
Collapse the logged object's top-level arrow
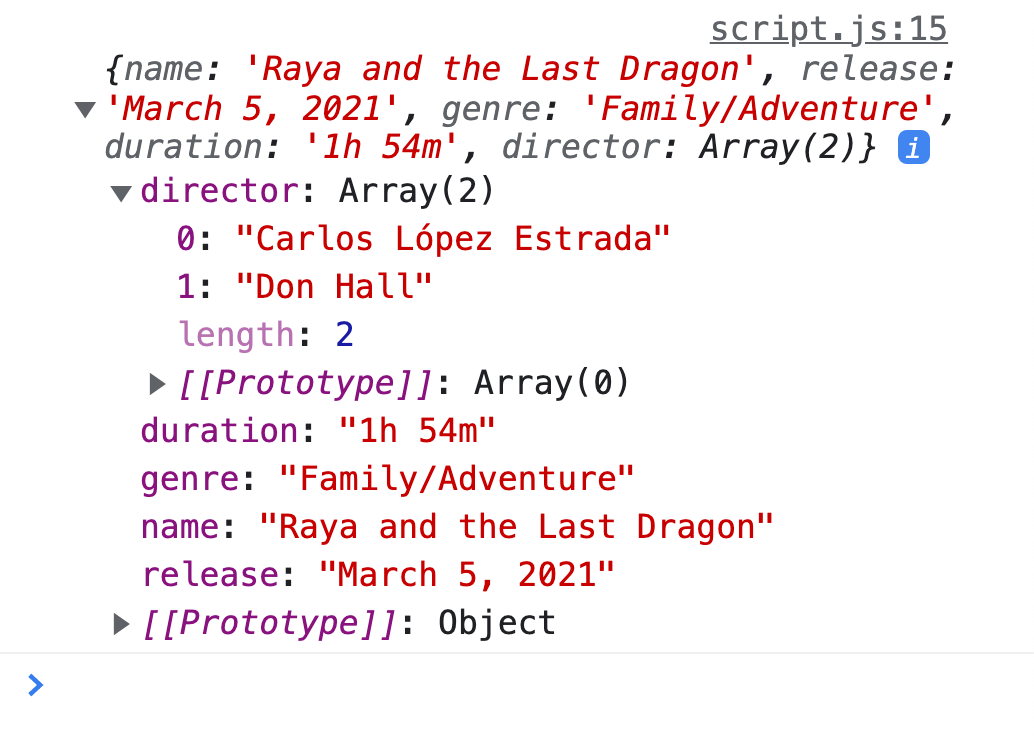click(x=85, y=109)
